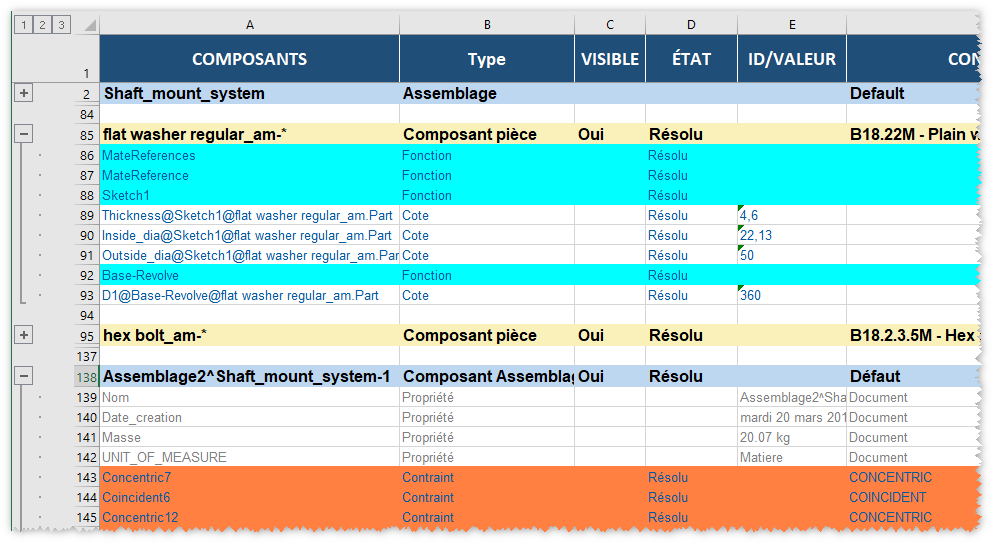Viewport: 999px width, 549px height.
Task: Click Thickness cell value 4,6
Action: pos(791,215)
